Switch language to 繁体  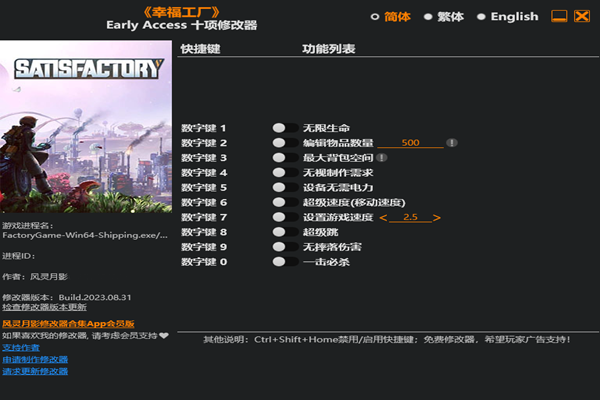(428, 16)
